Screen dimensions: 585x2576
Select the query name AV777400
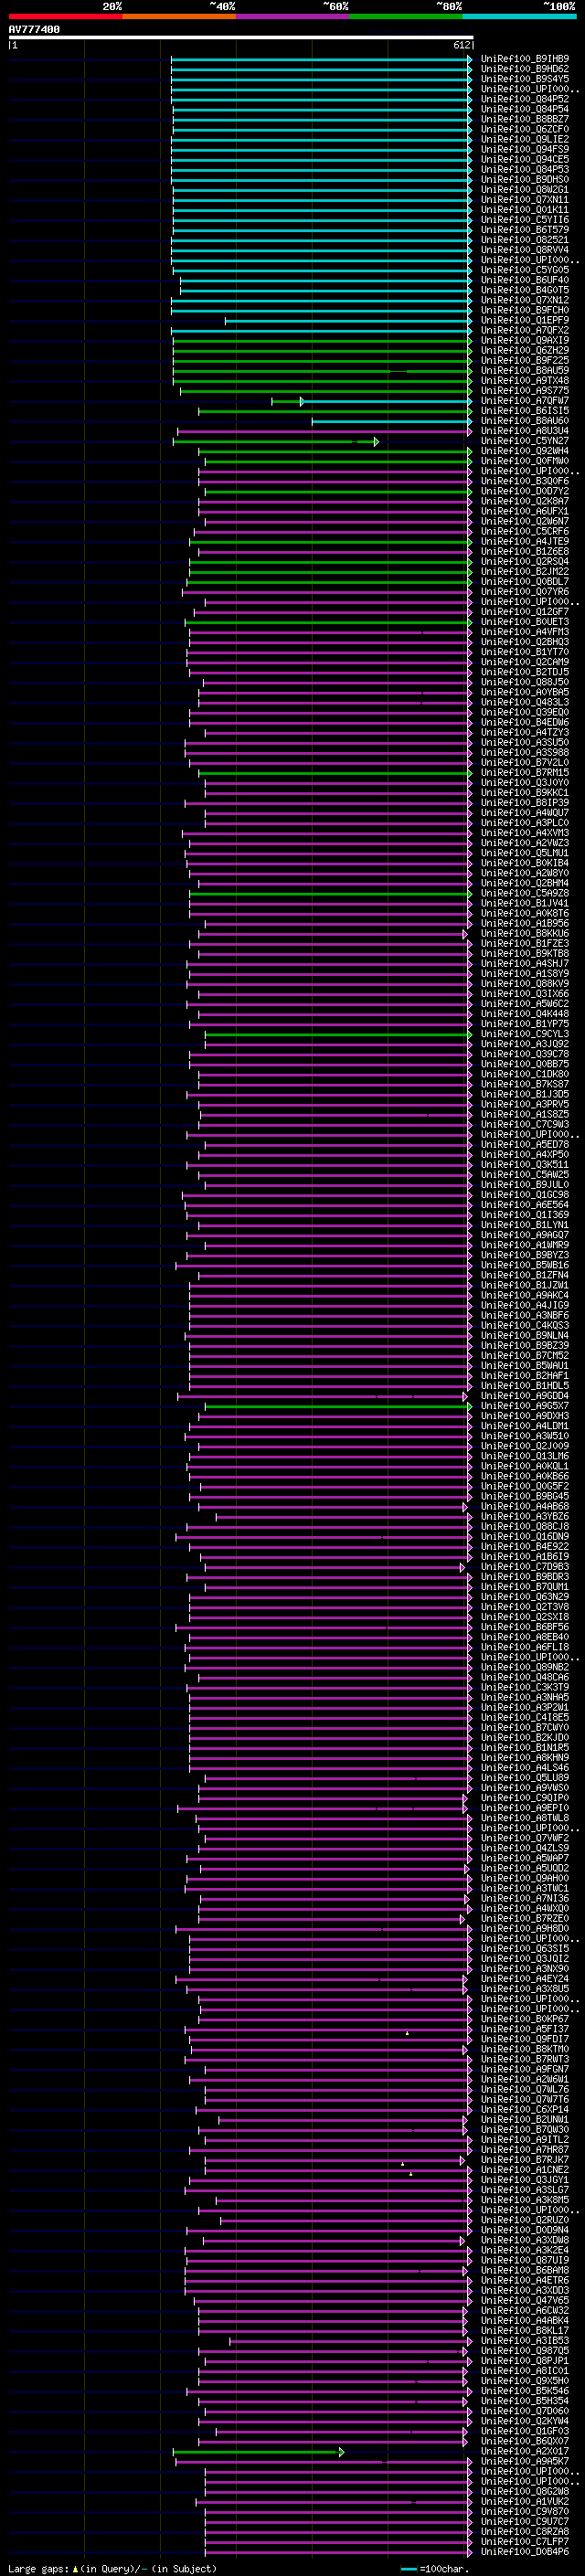(34, 30)
